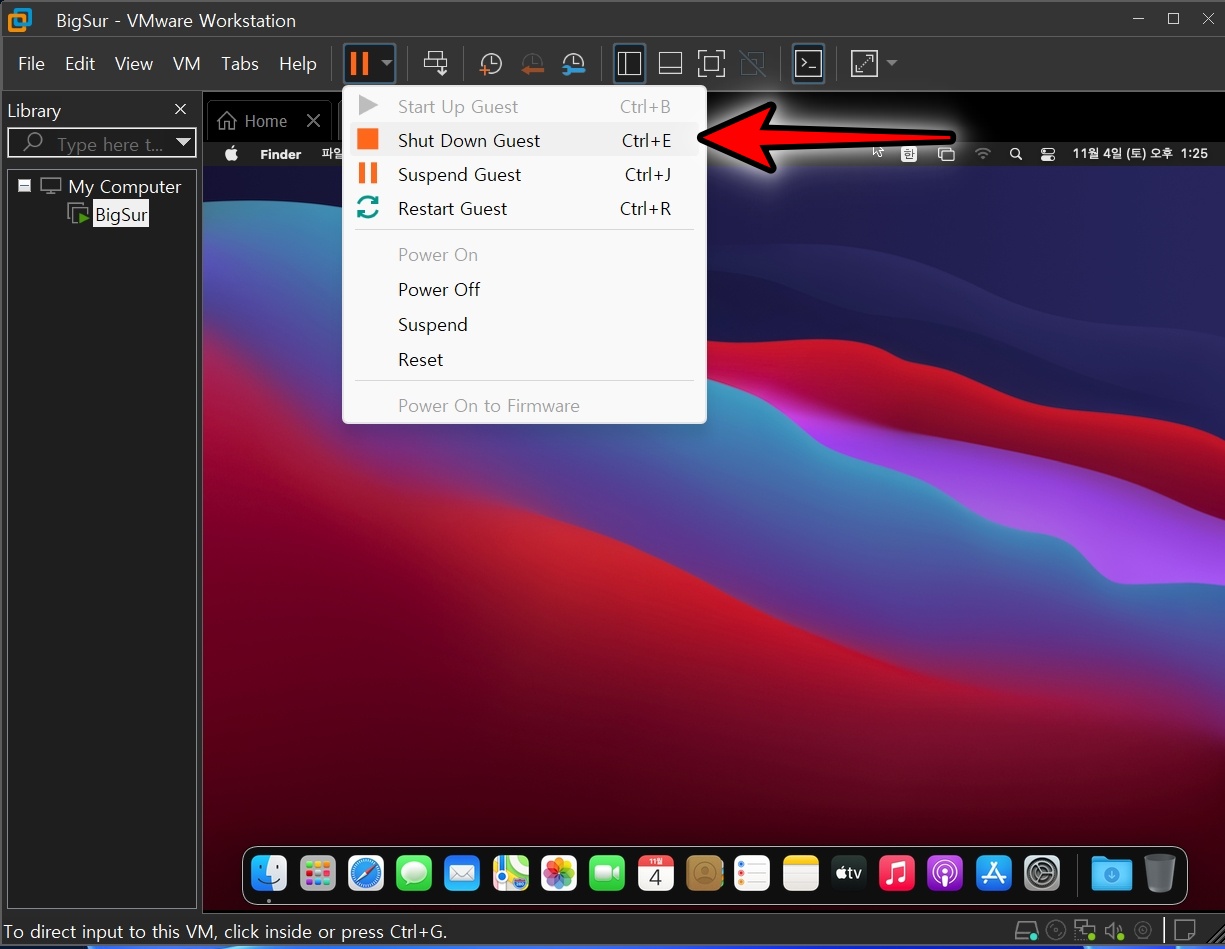Open Music from the Dock
The image size is (1225, 949).
coord(897,874)
